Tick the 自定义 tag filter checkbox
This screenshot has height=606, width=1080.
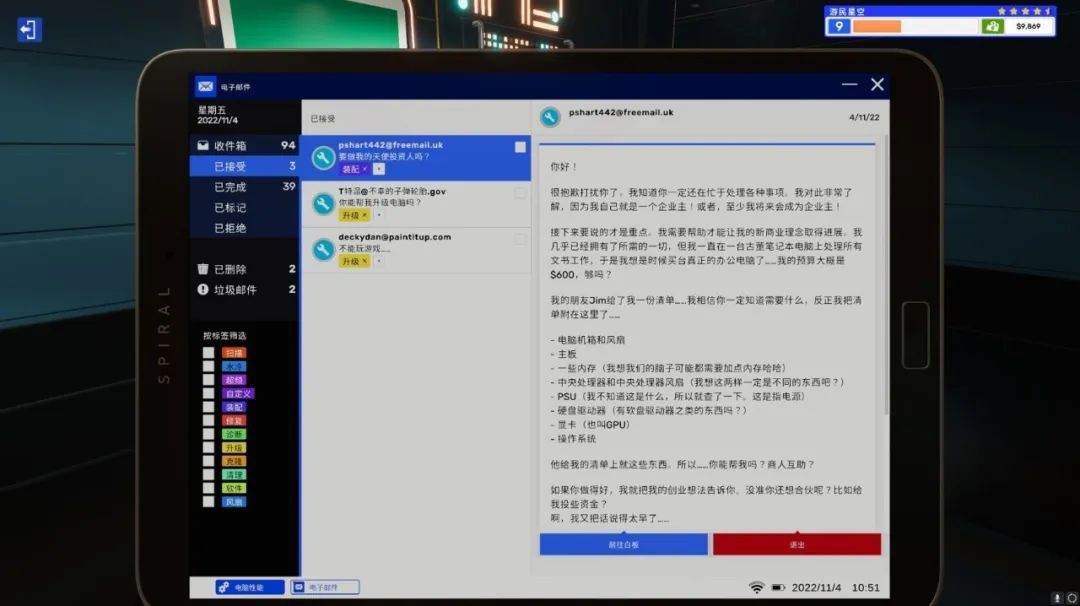click(208, 393)
